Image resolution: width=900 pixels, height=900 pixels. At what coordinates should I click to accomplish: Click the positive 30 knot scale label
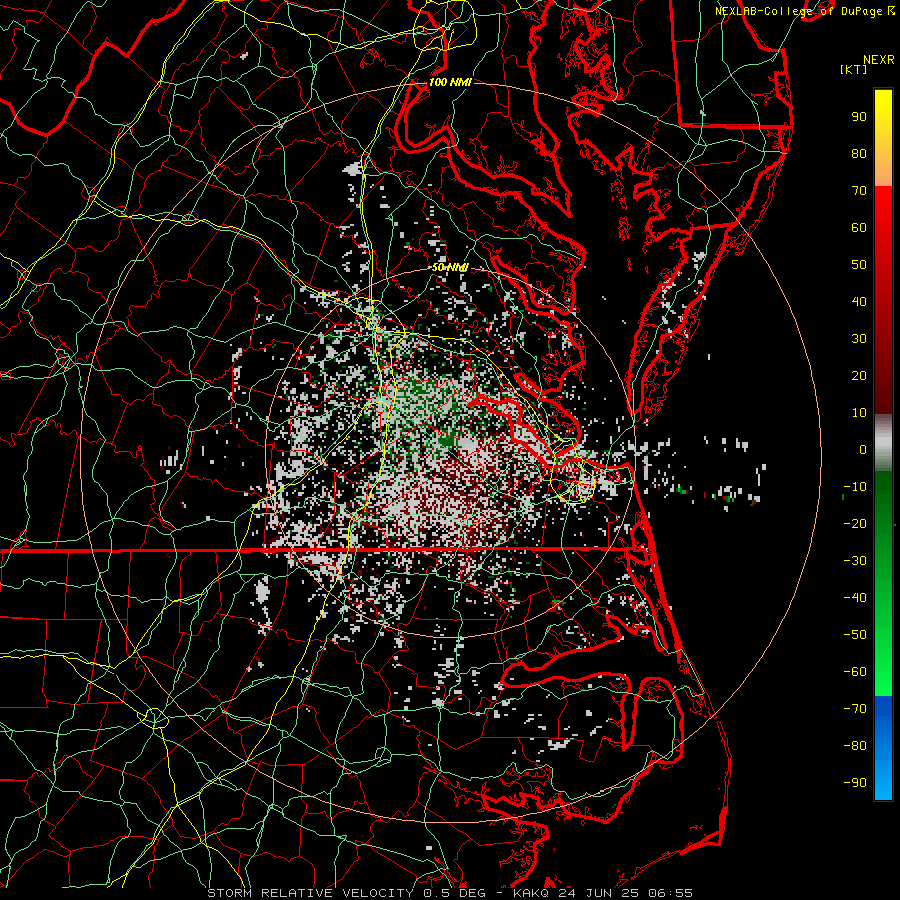click(859, 339)
